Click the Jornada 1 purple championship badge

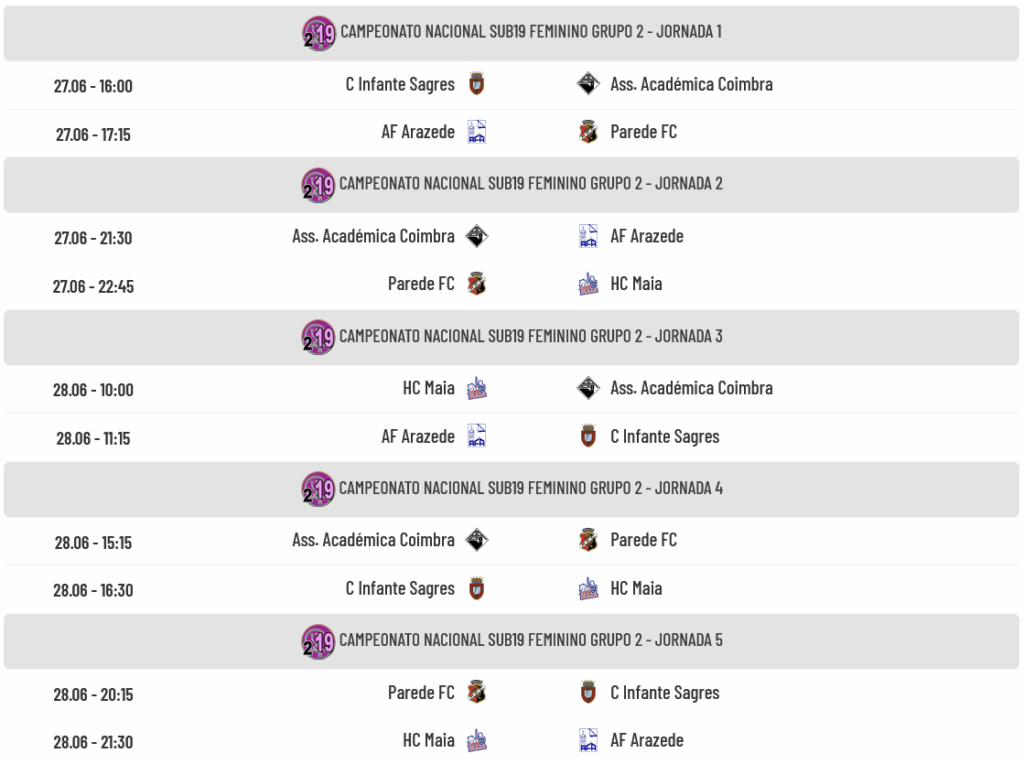pos(319,33)
